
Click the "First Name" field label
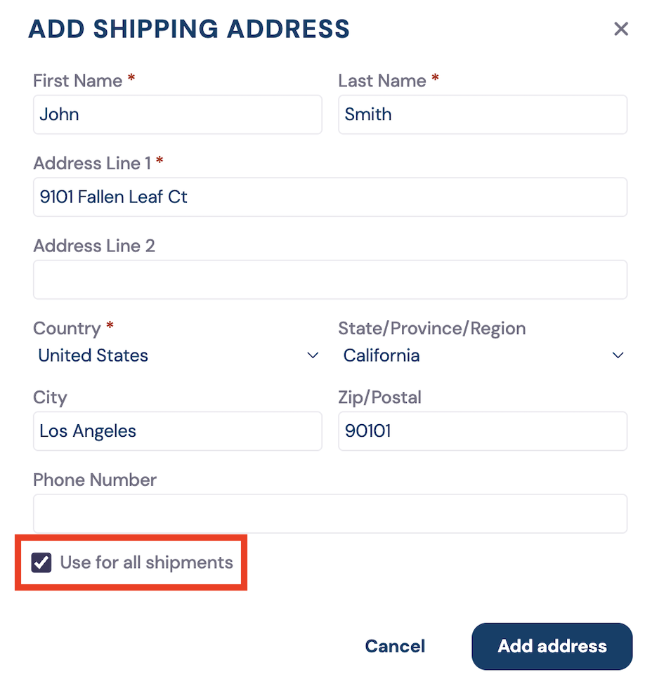pos(77,81)
